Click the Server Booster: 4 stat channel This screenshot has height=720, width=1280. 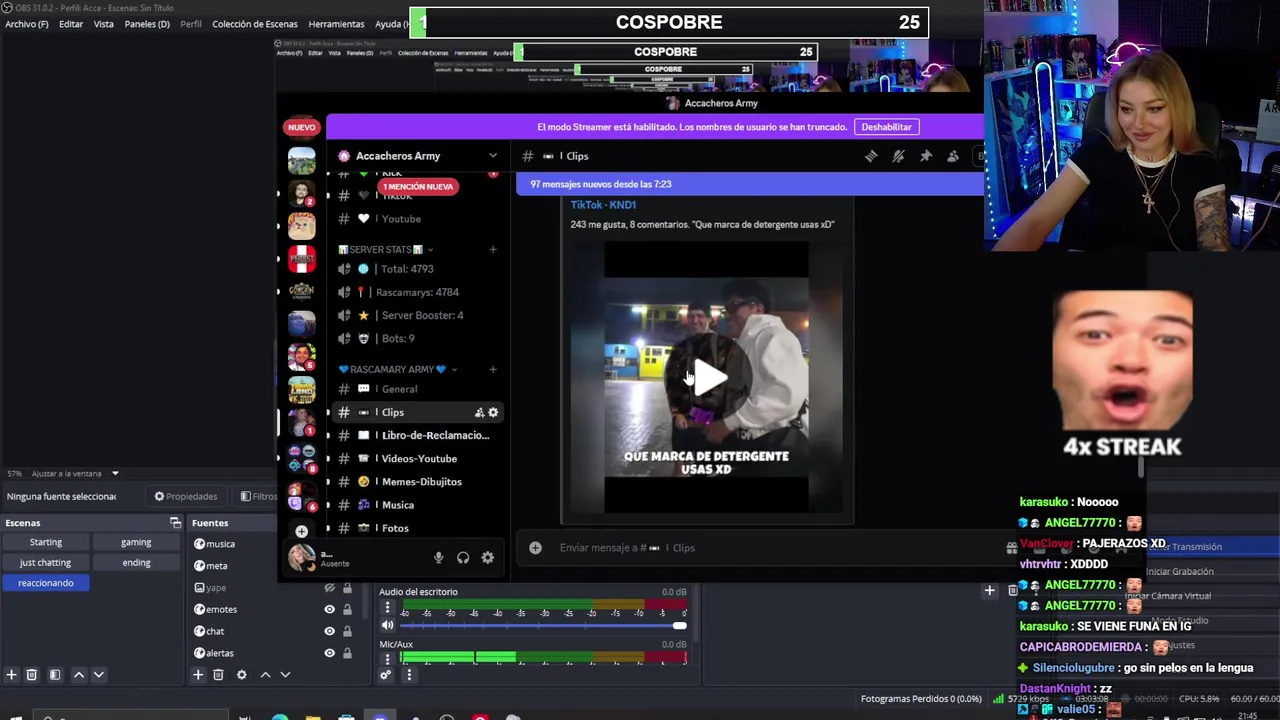coord(416,315)
